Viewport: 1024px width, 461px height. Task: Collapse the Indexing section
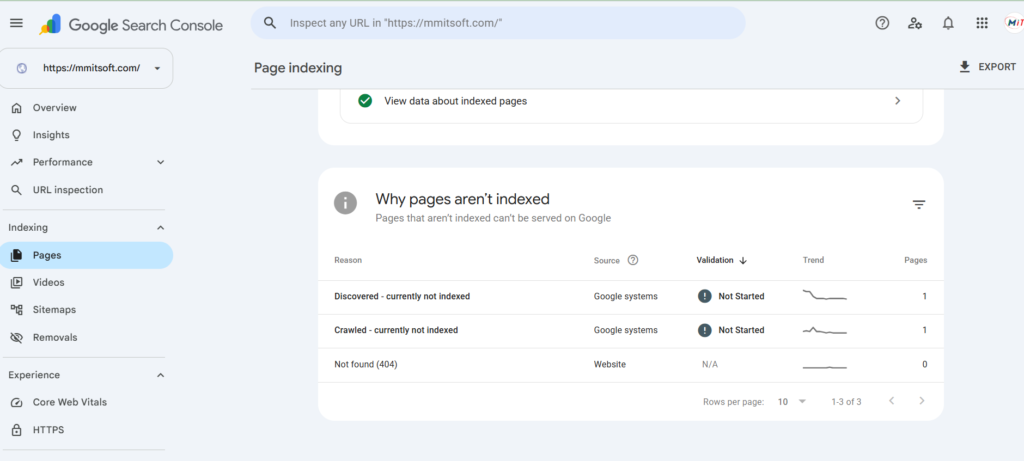point(161,228)
